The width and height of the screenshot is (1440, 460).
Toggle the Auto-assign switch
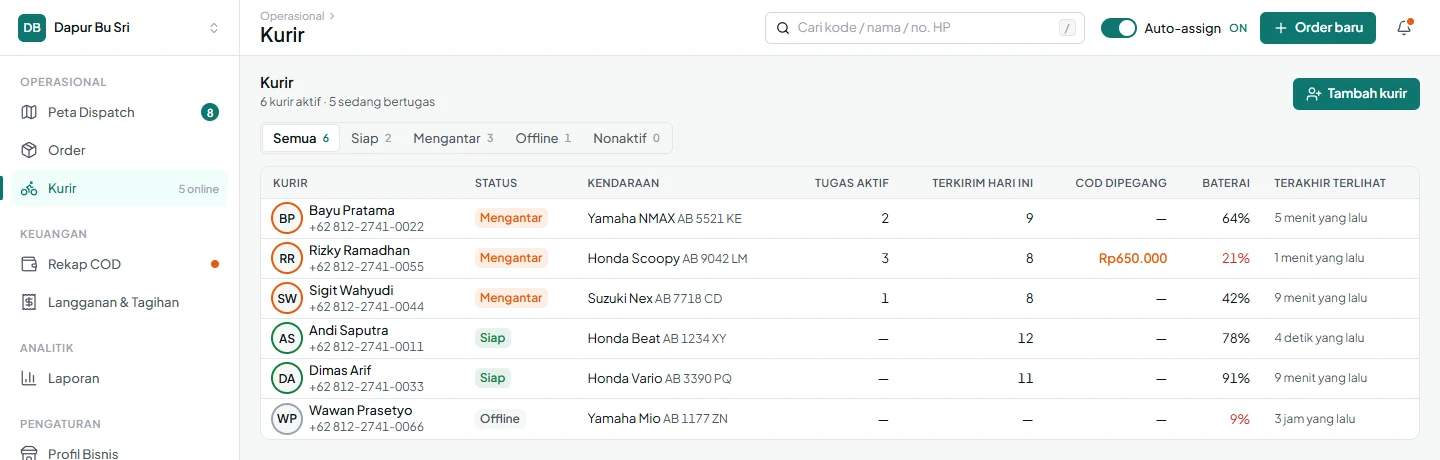(x=1119, y=28)
